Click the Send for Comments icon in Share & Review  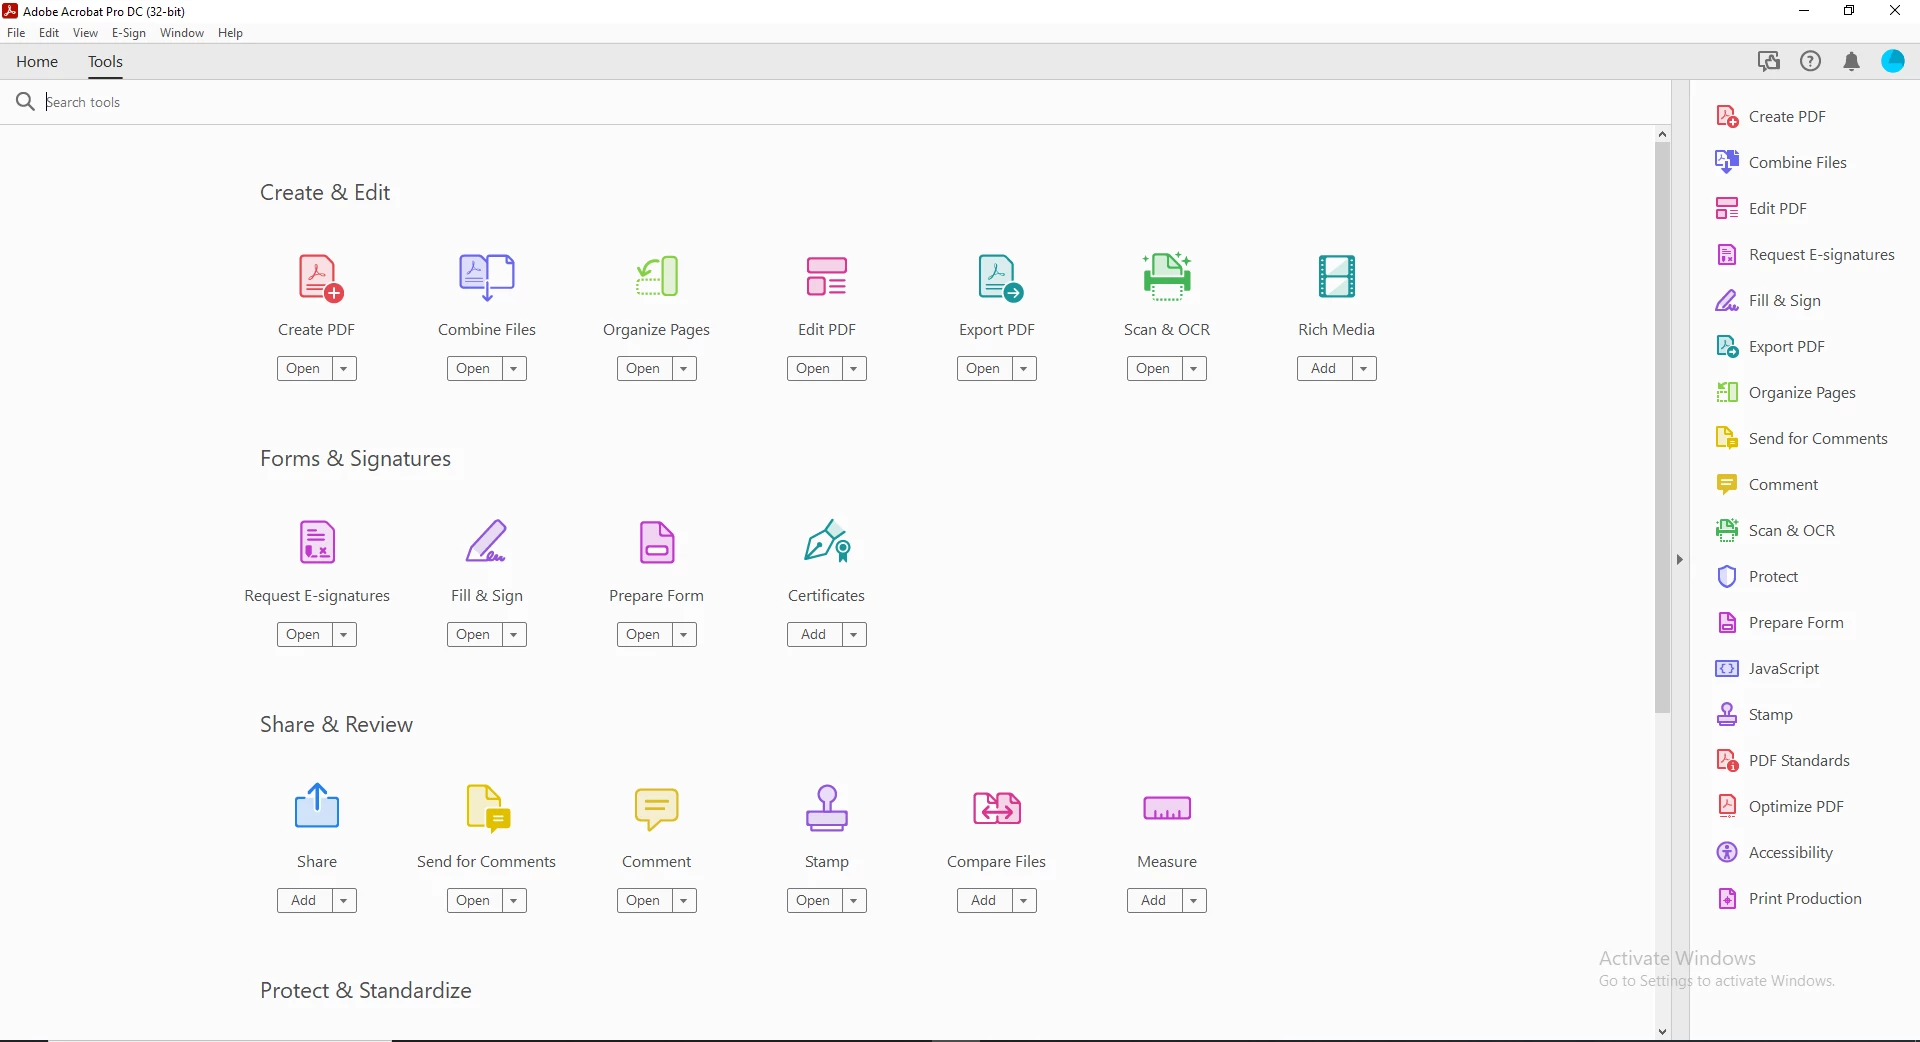[489, 808]
